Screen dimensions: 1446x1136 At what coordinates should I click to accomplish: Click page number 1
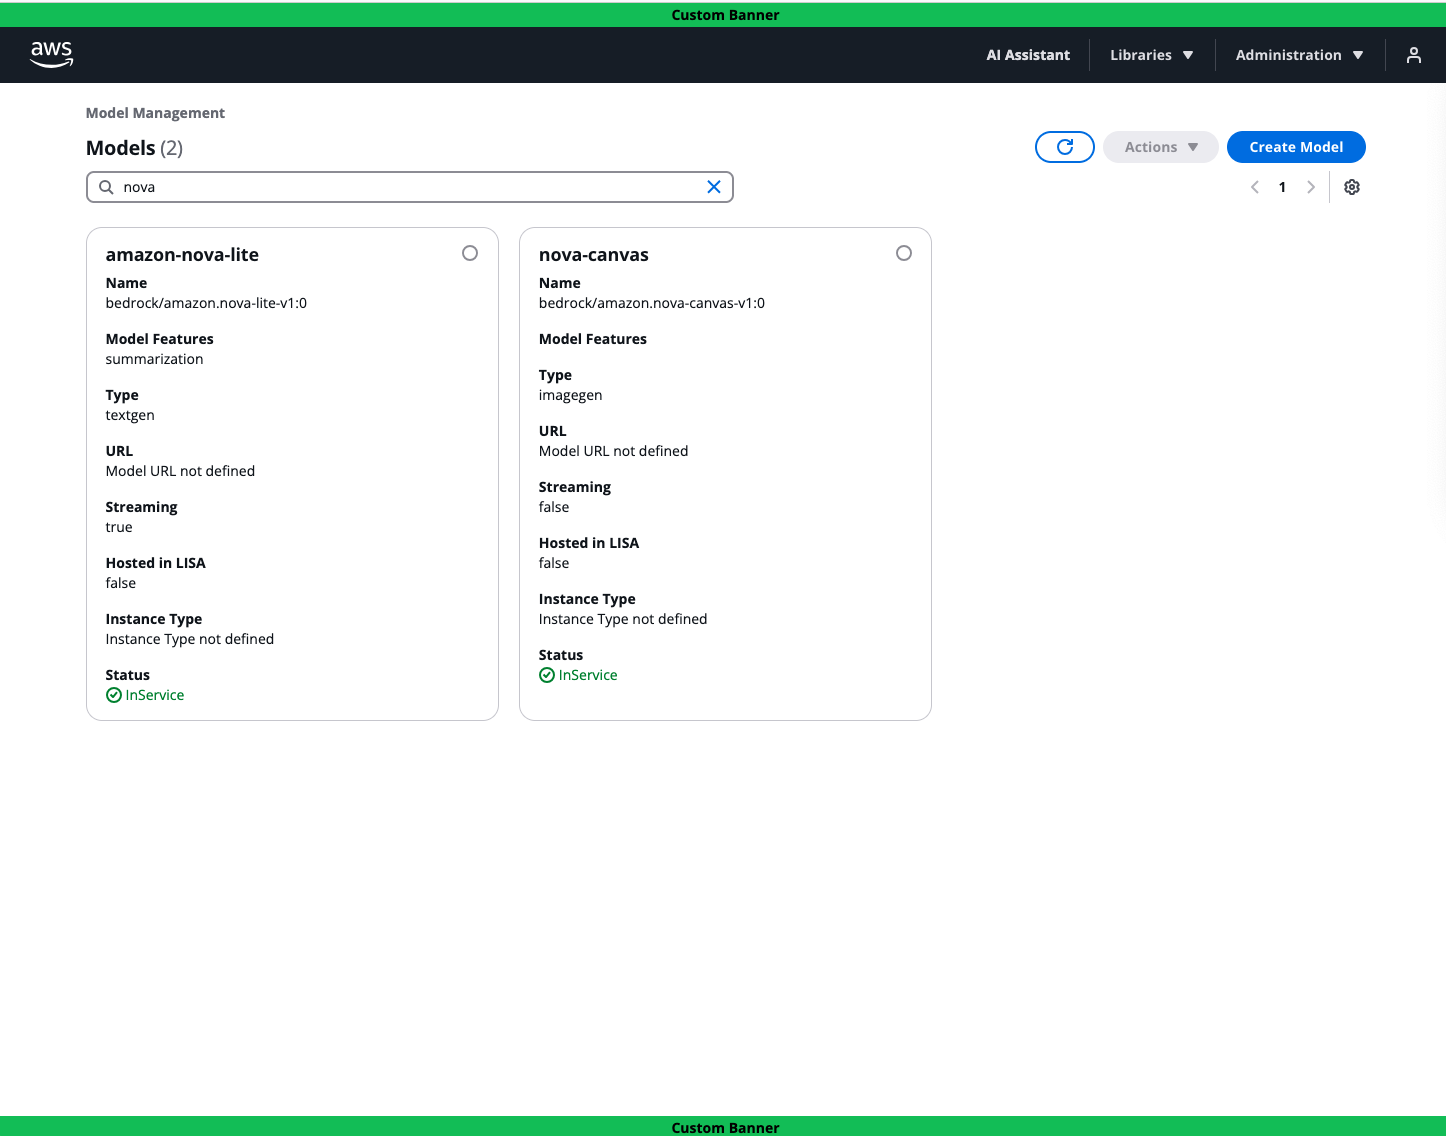click(x=1283, y=187)
